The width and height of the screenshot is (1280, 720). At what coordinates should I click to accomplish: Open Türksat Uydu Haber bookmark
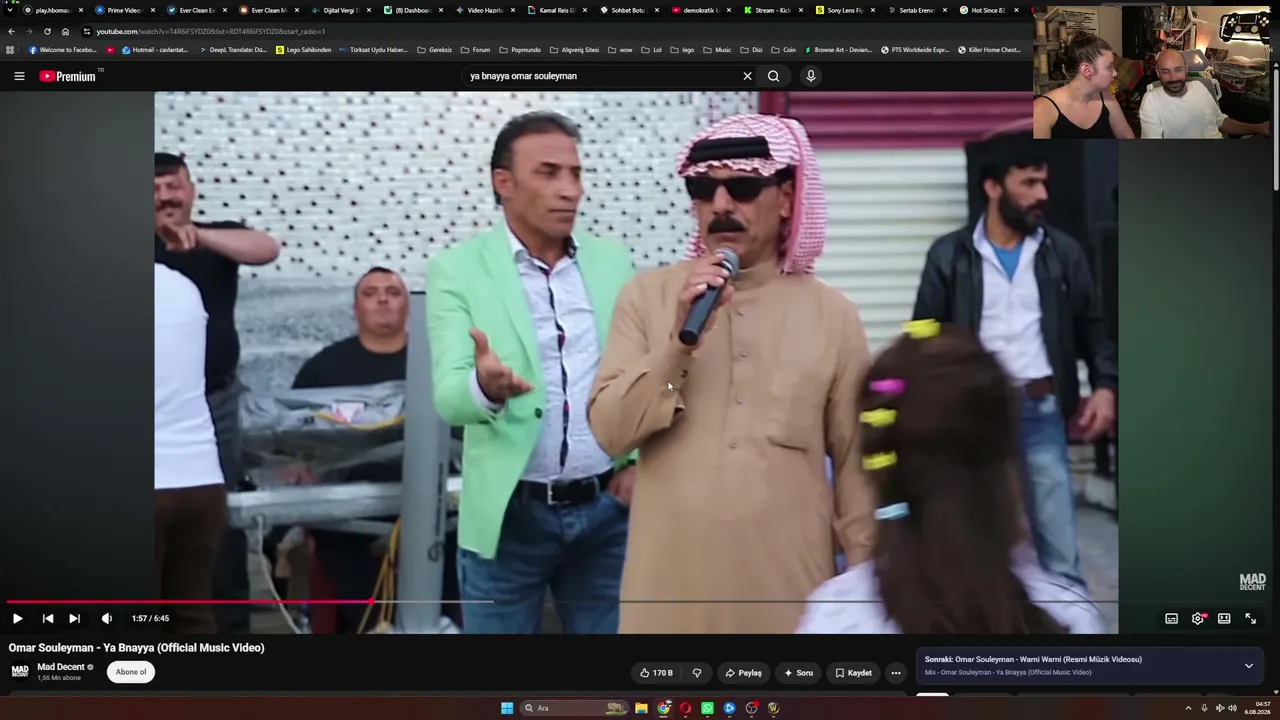click(x=373, y=50)
